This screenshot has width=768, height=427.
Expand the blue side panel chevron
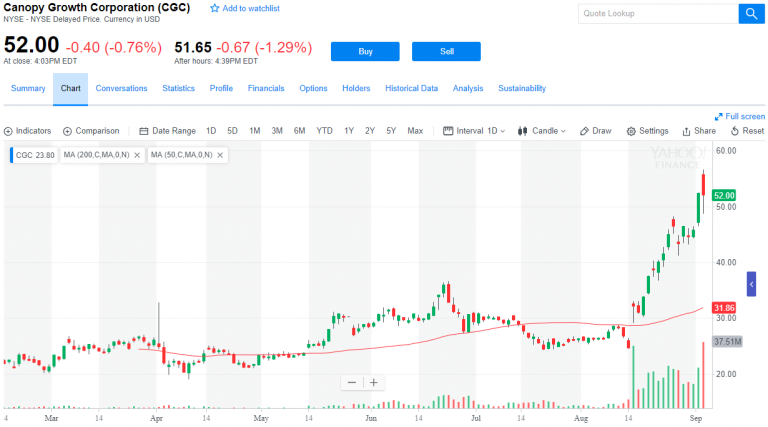[x=751, y=284]
